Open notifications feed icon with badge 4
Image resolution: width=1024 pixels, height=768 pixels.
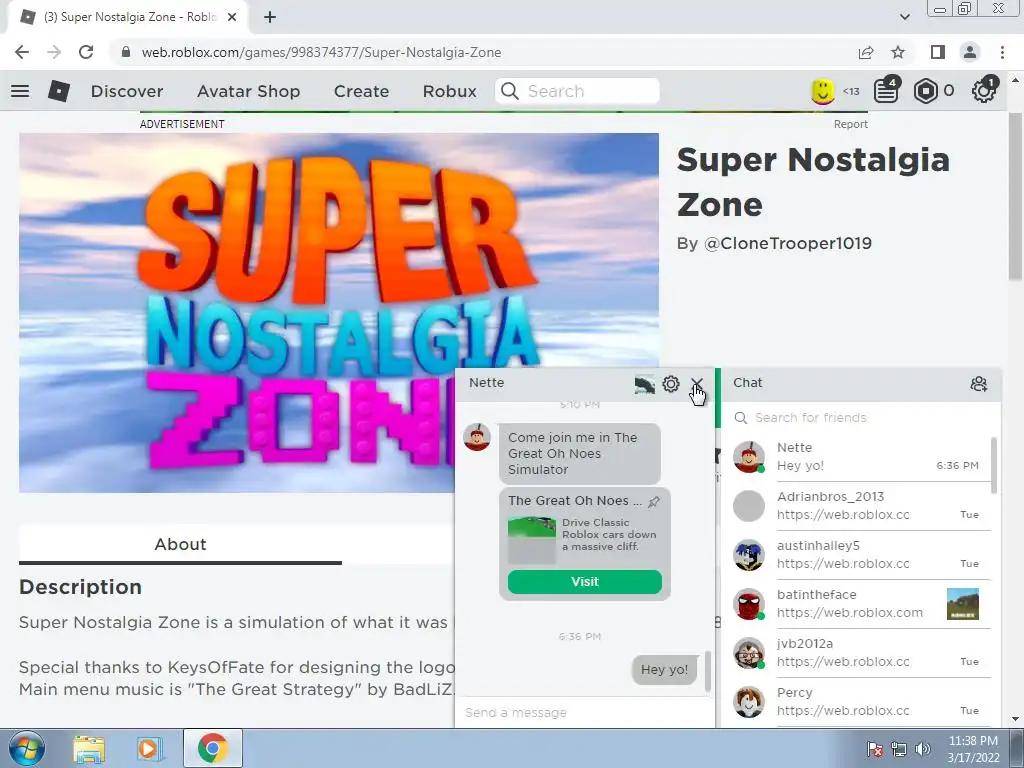[x=886, y=90]
